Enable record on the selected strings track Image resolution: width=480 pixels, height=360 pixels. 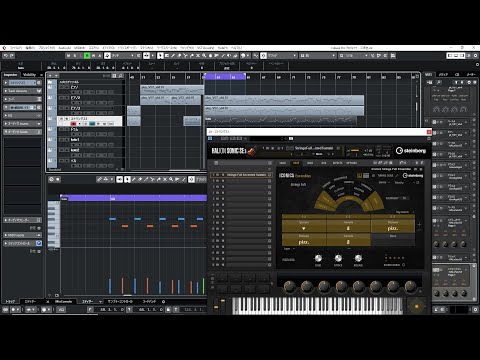[73, 124]
